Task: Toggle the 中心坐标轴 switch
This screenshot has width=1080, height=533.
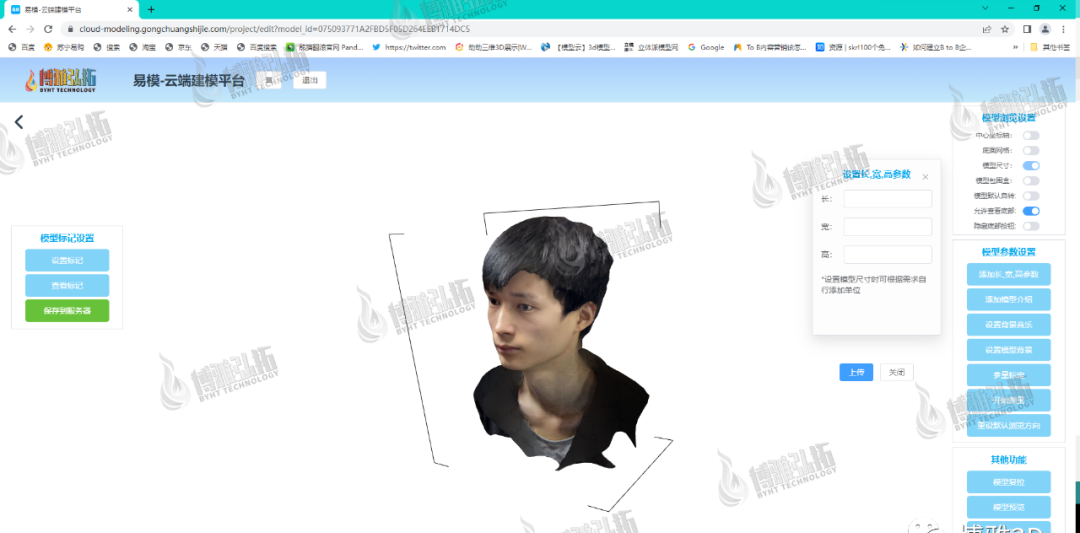Action: click(x=1030, y=136)
